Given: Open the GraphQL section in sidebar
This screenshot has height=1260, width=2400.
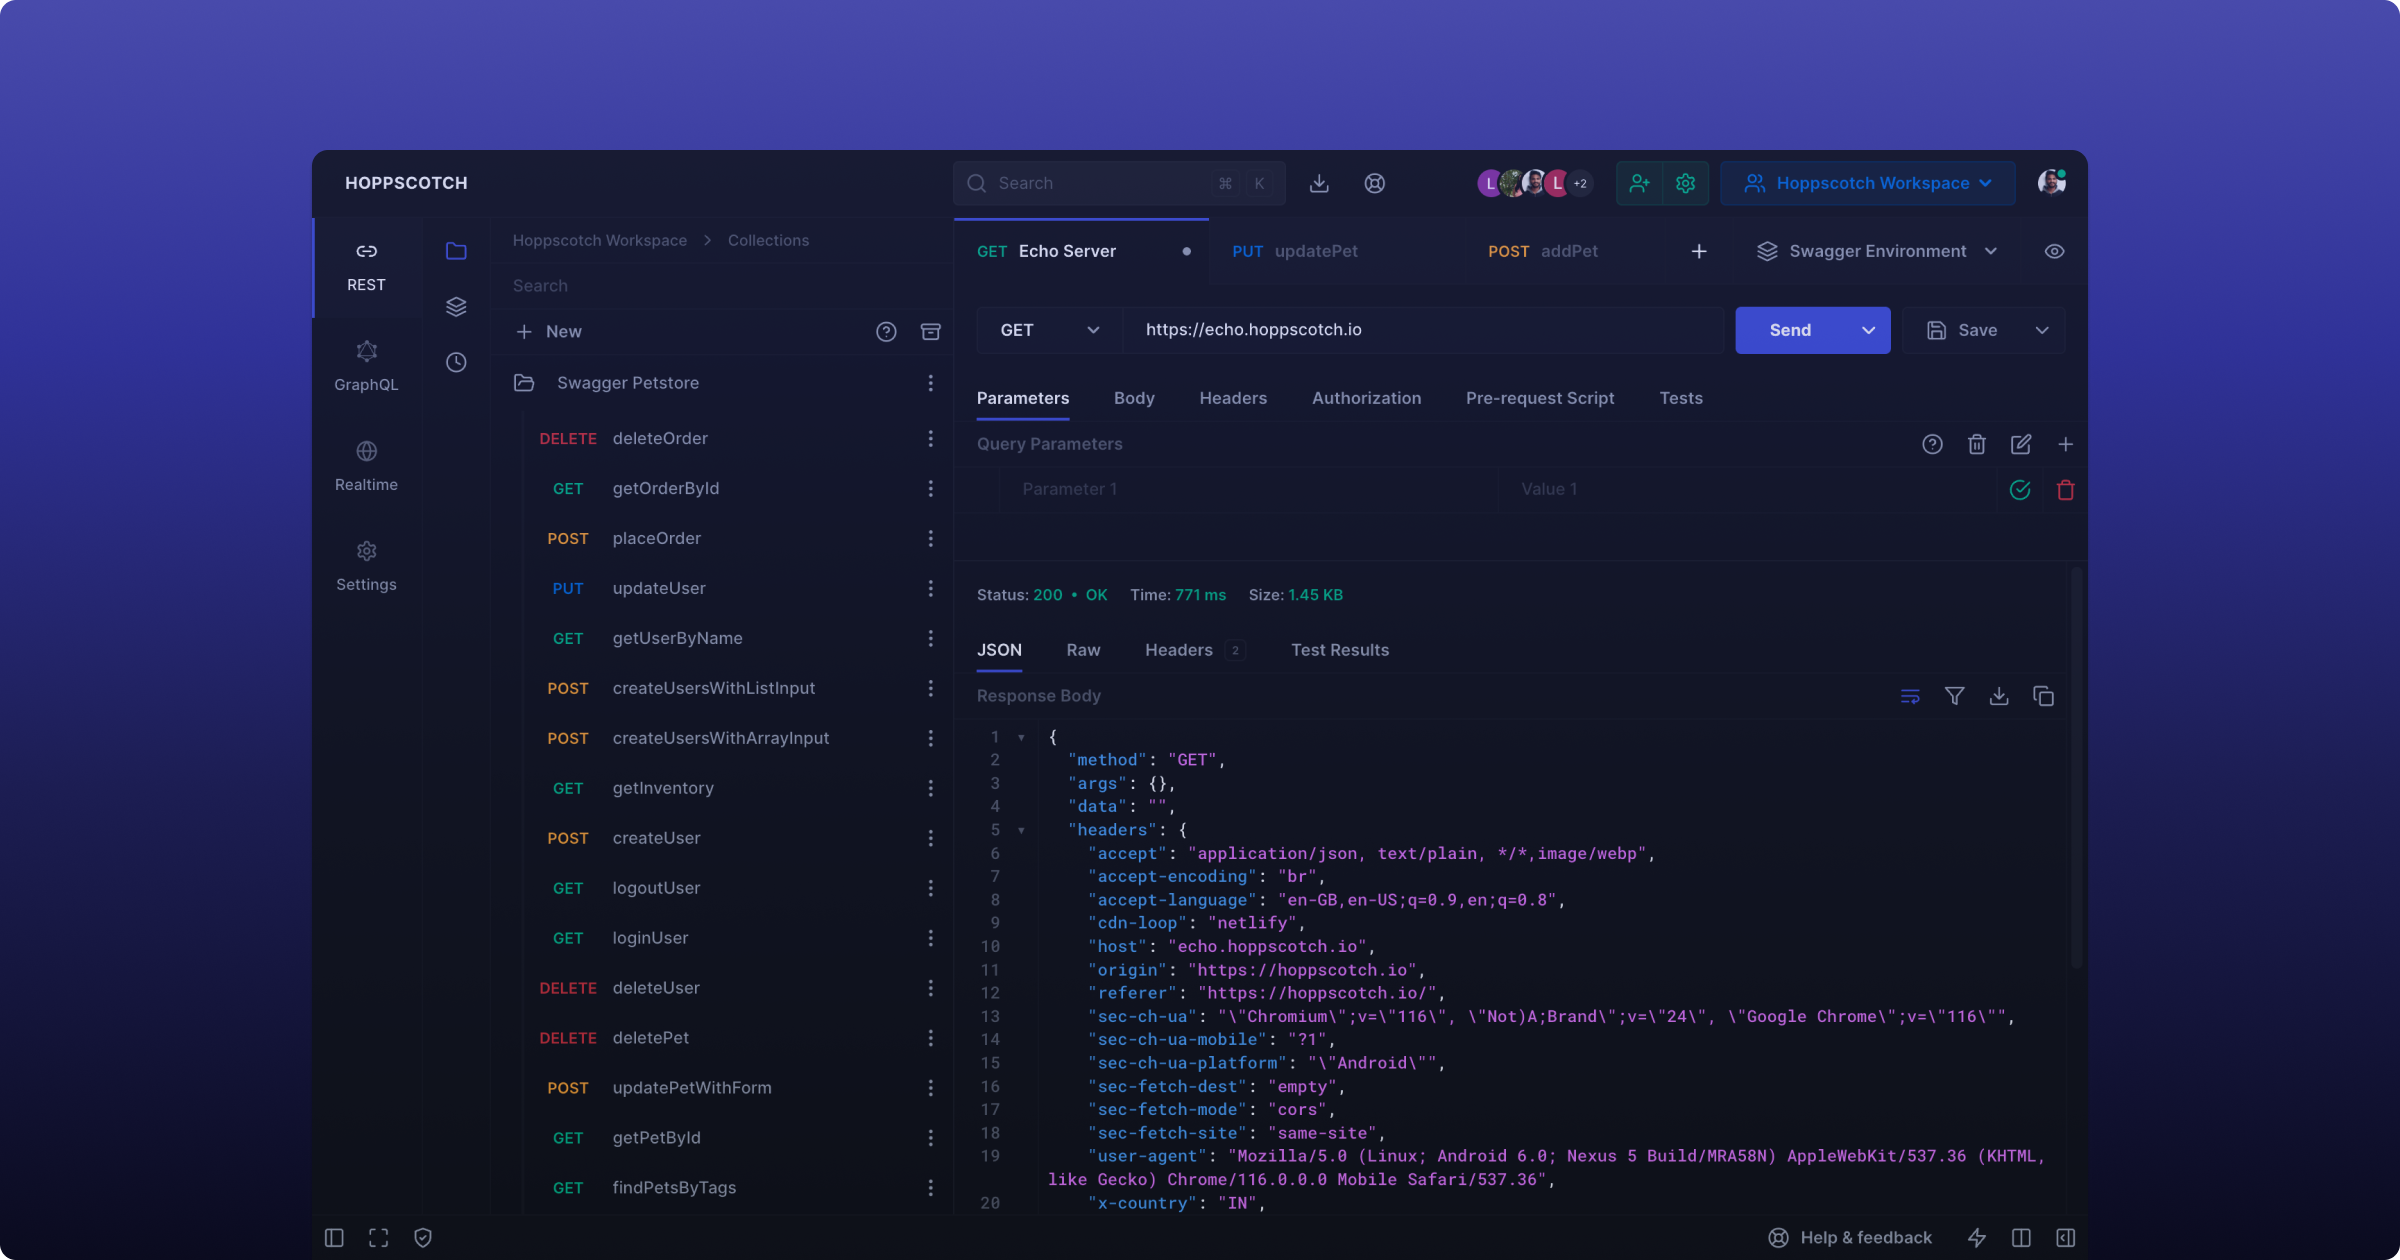Looking at the screenshot, I should coord(366,365).
